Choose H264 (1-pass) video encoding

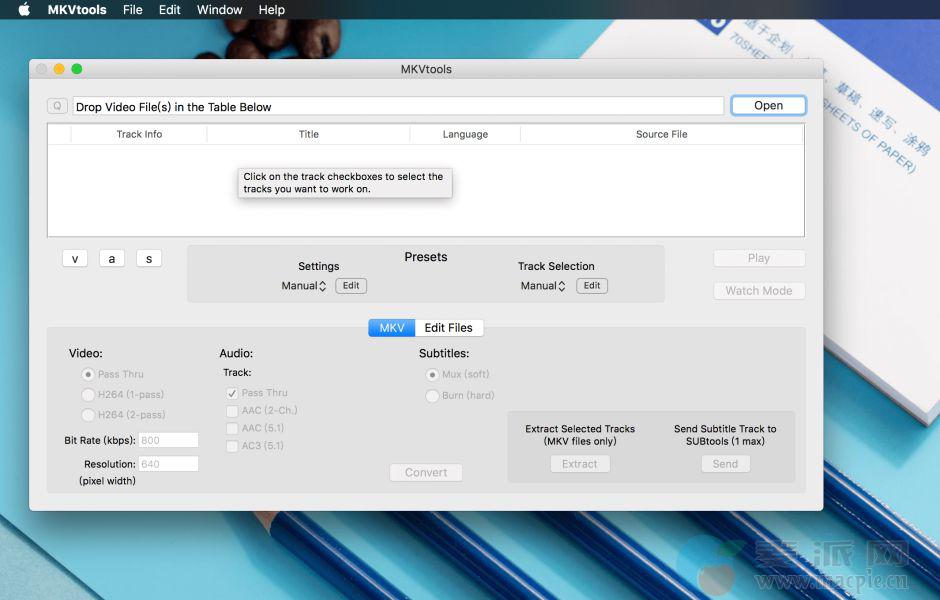coord(88,394)
